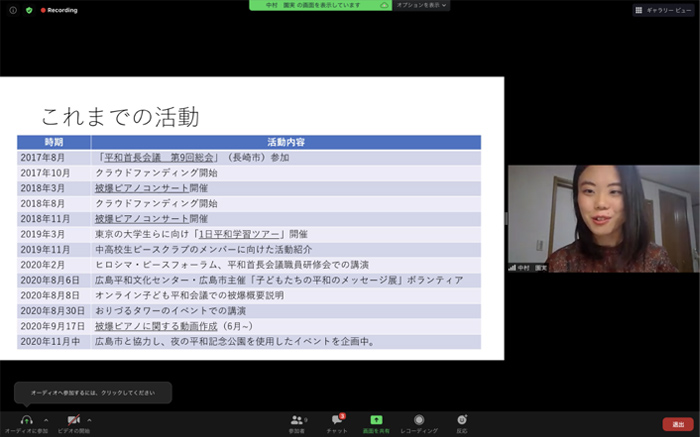Click the red Recording indicator
This screenshot has height=437, width=700.
pos(59,10)
